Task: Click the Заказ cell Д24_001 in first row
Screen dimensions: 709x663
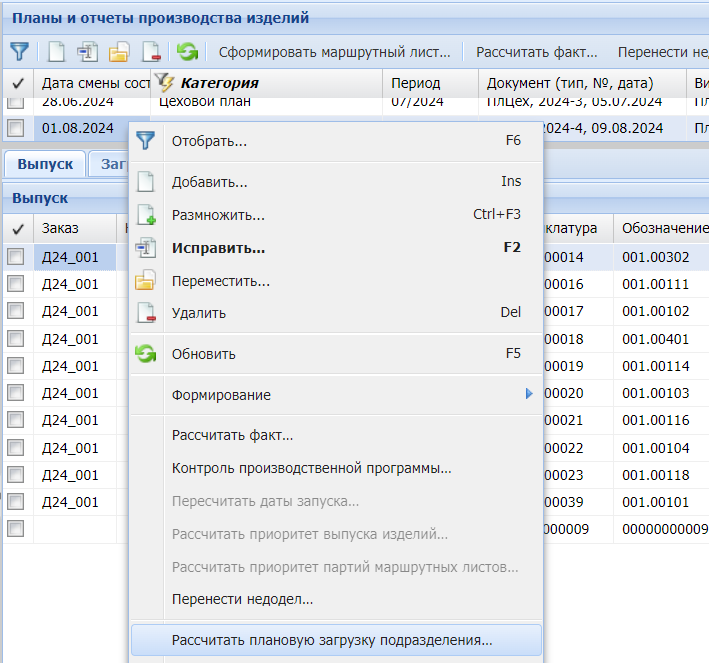Action: [70, 257]
